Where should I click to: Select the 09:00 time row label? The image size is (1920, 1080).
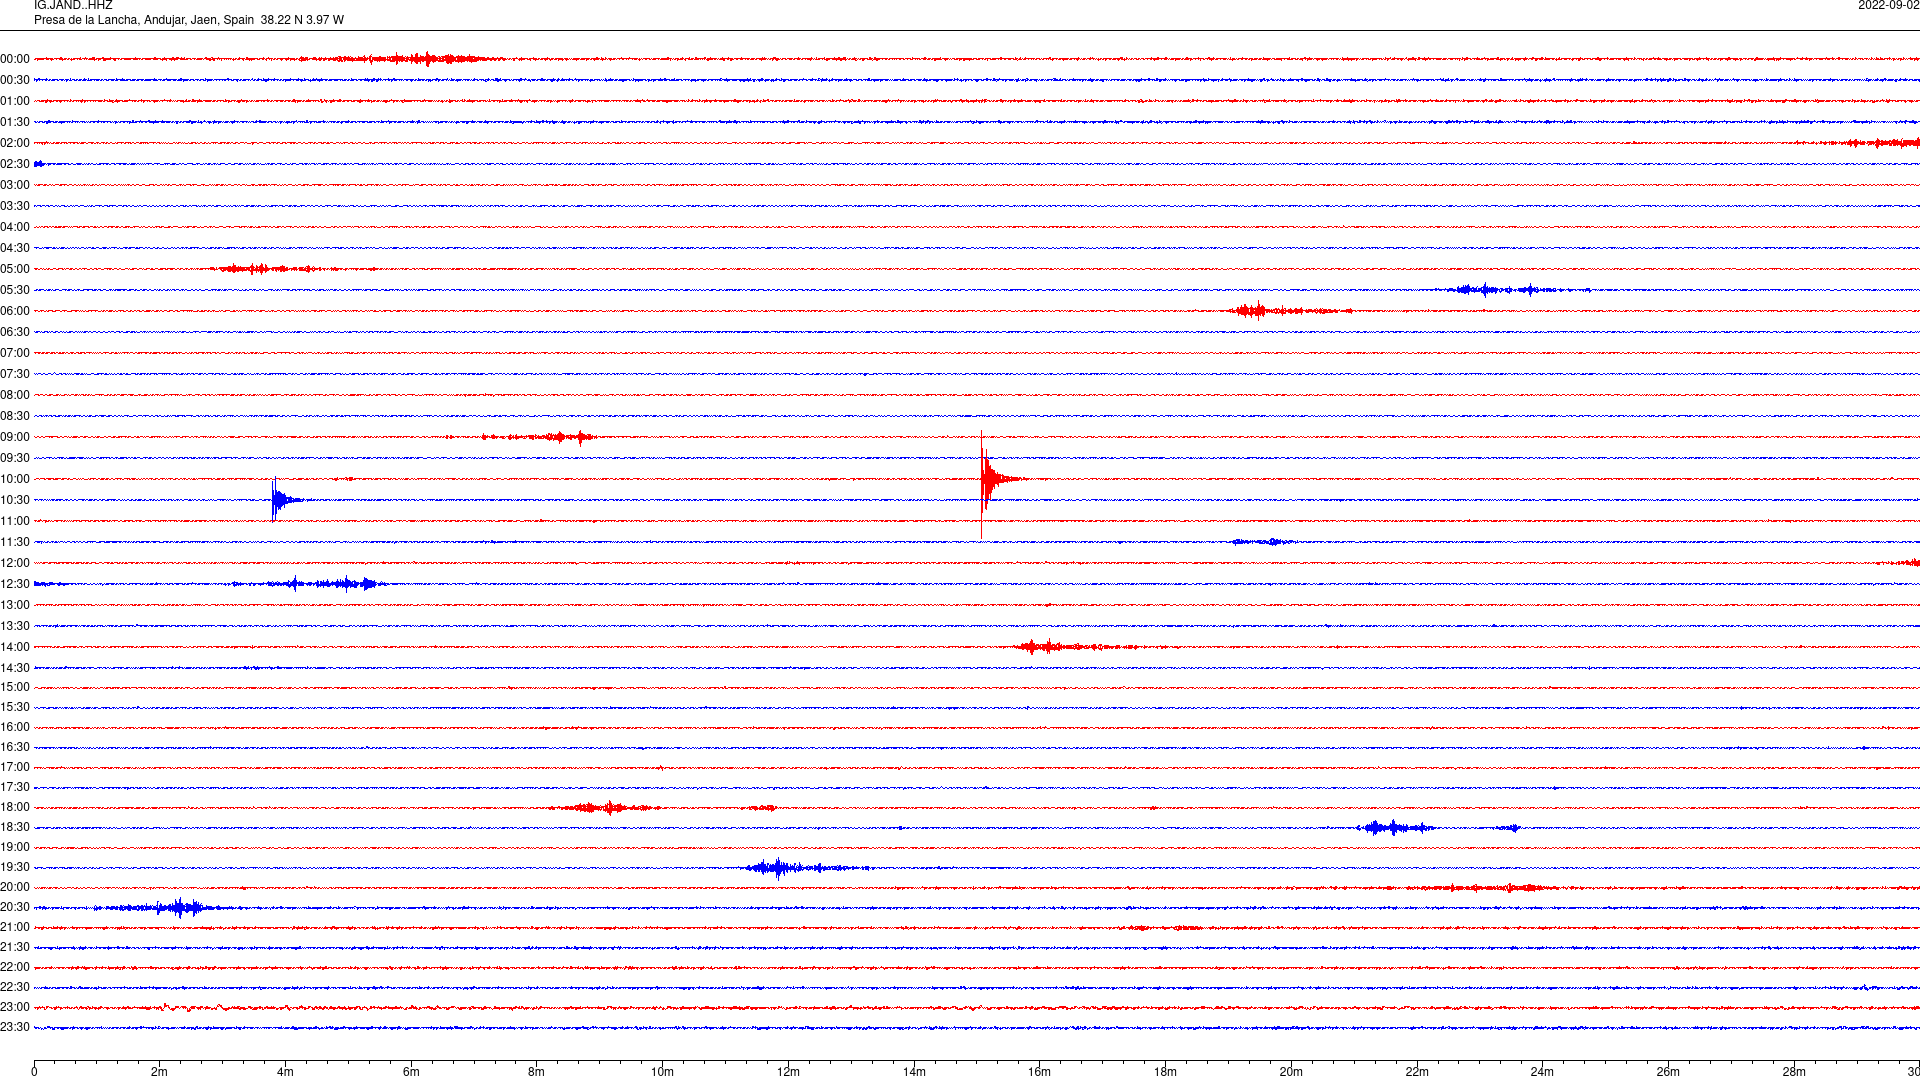point(15,437)
